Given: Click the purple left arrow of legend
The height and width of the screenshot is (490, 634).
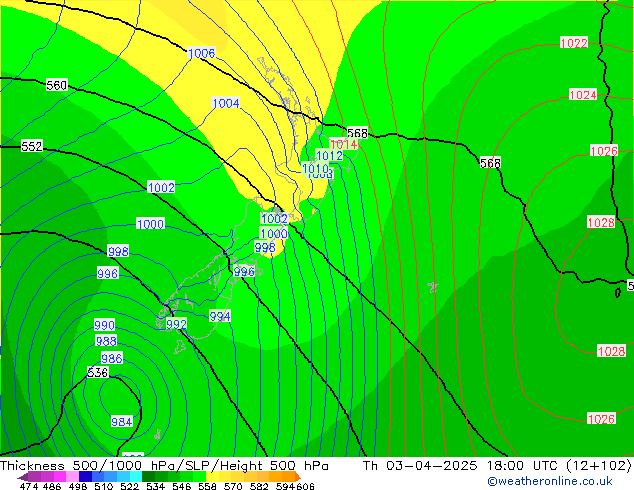Looking at the screenshot, I should [23, 477].
